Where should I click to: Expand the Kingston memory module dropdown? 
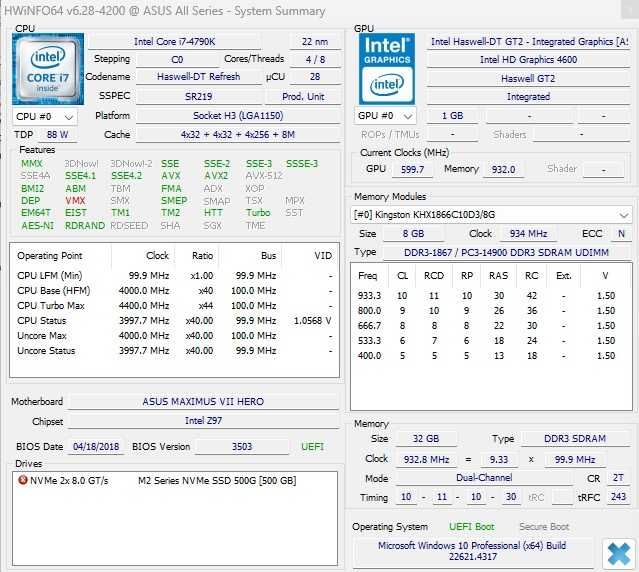click(x=491, y=215)
